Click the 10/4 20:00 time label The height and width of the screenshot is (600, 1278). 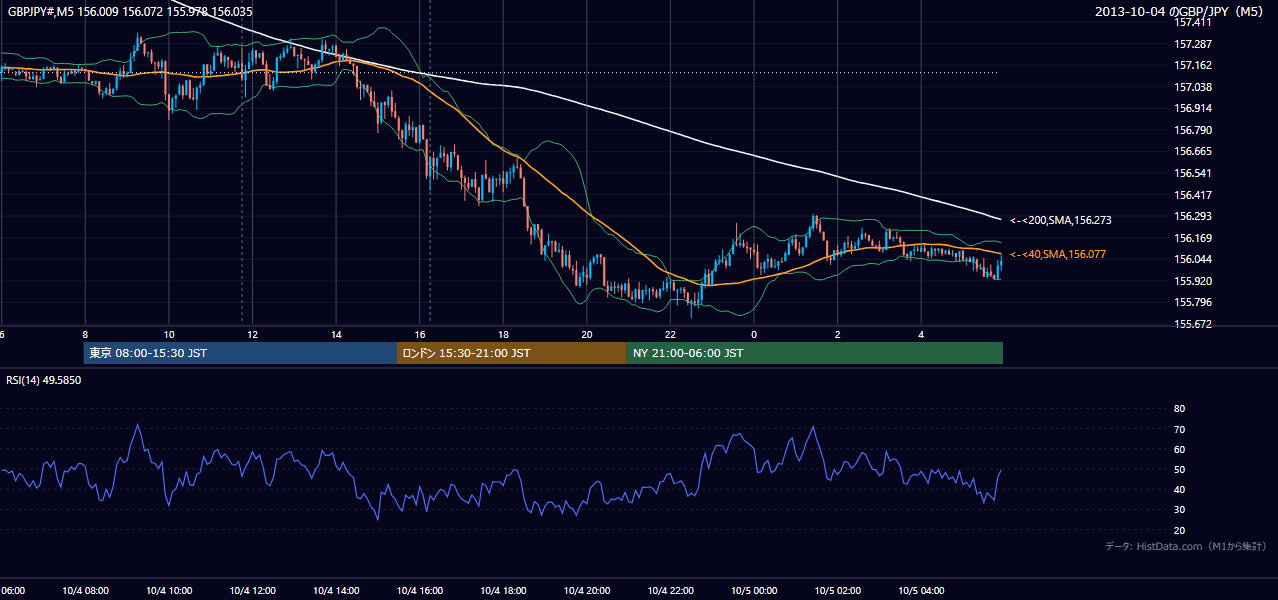click(586, 591)
